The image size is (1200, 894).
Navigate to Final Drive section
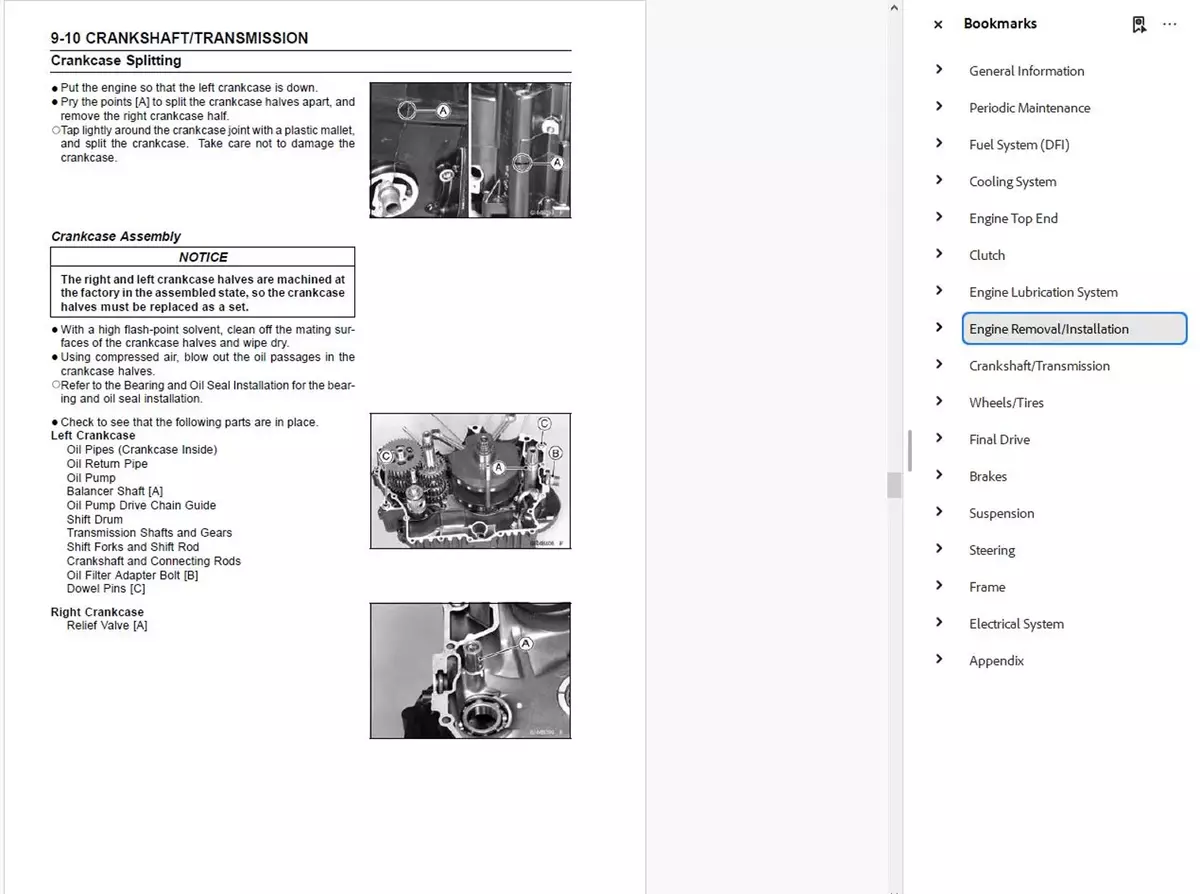tap(999, 440)
